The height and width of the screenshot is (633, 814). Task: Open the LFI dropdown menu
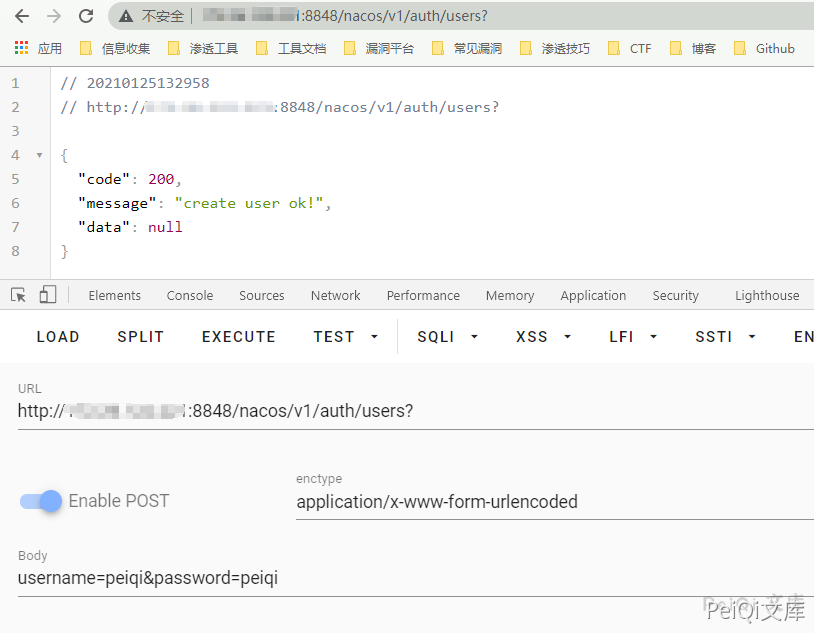pyautogui.click(x=633, y=337)
